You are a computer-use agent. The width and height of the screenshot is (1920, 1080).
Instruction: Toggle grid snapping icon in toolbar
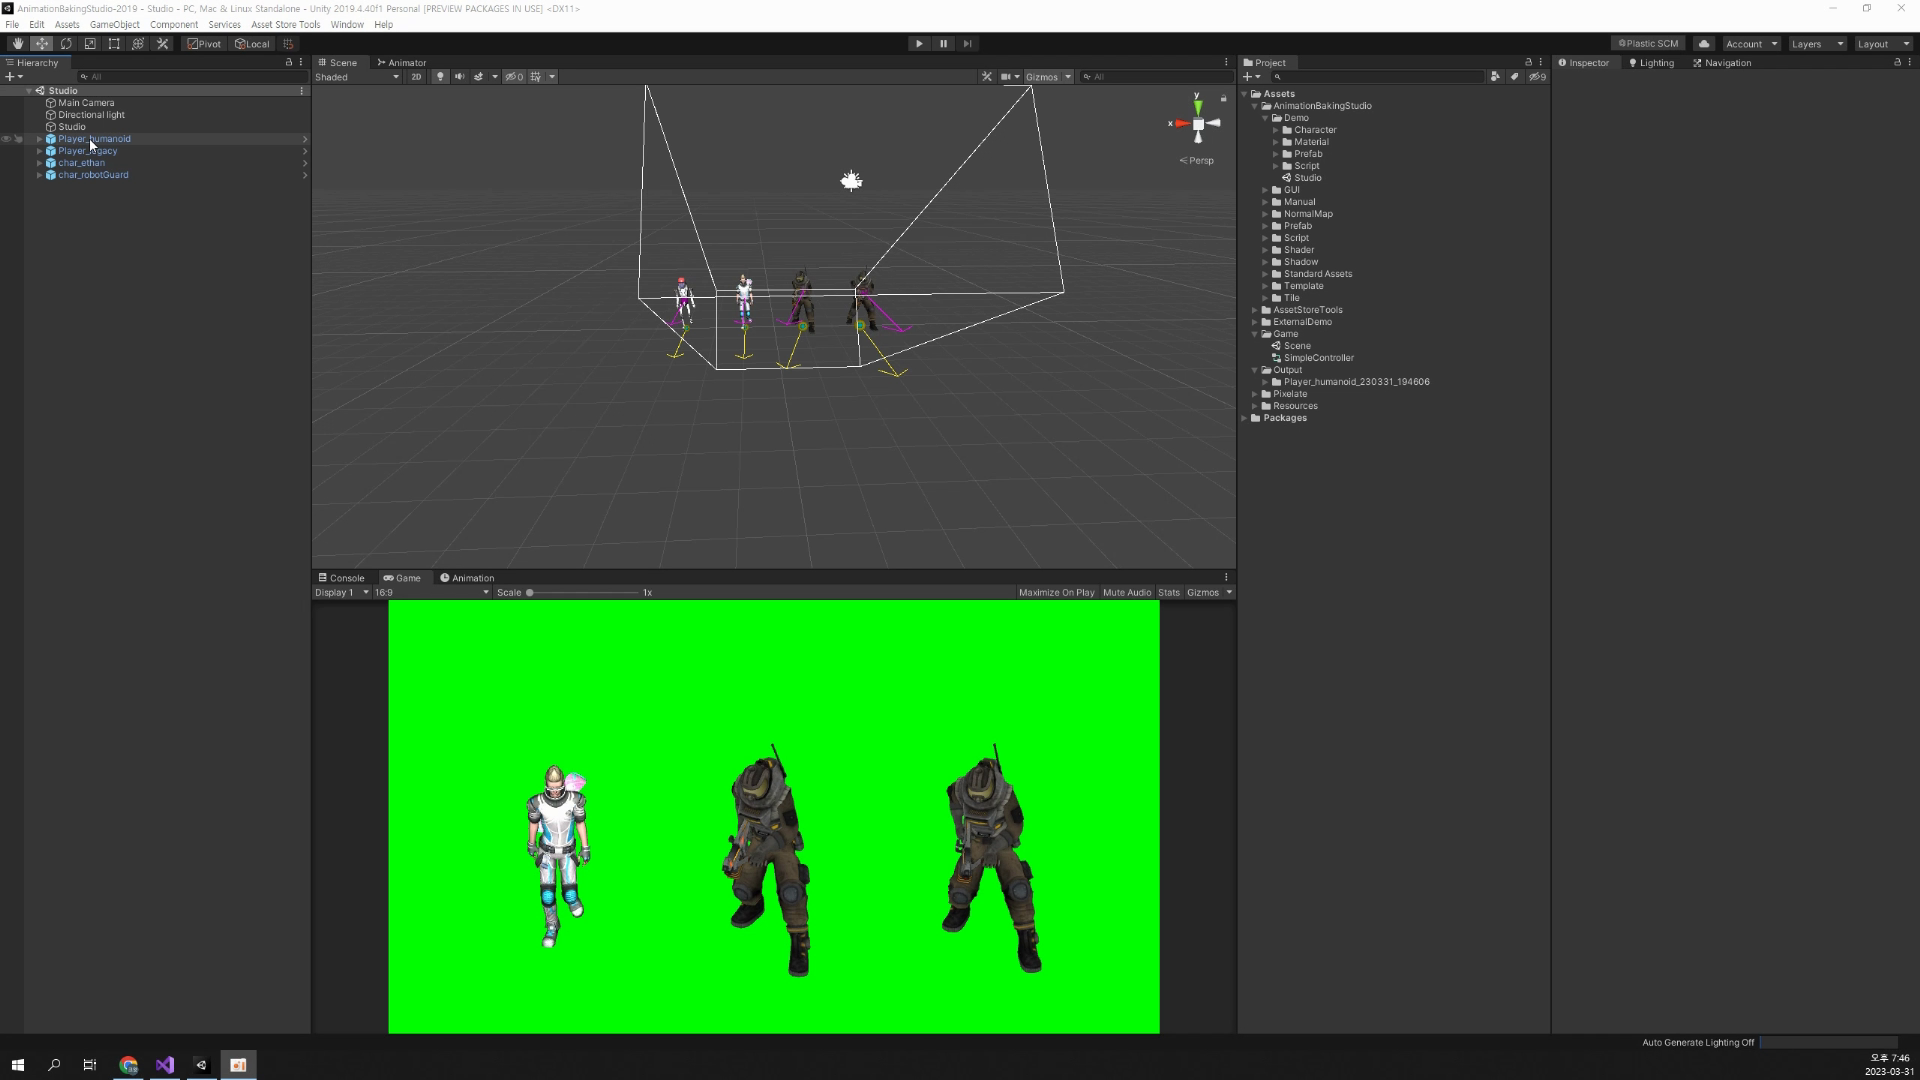(x=288, y=44)
